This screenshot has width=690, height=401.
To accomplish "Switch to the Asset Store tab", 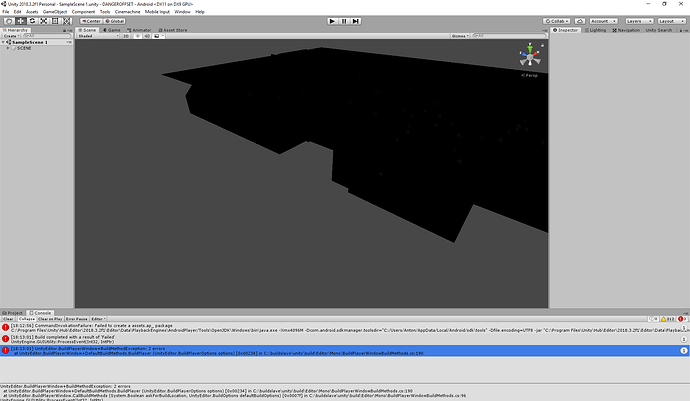I will (173, 30).
